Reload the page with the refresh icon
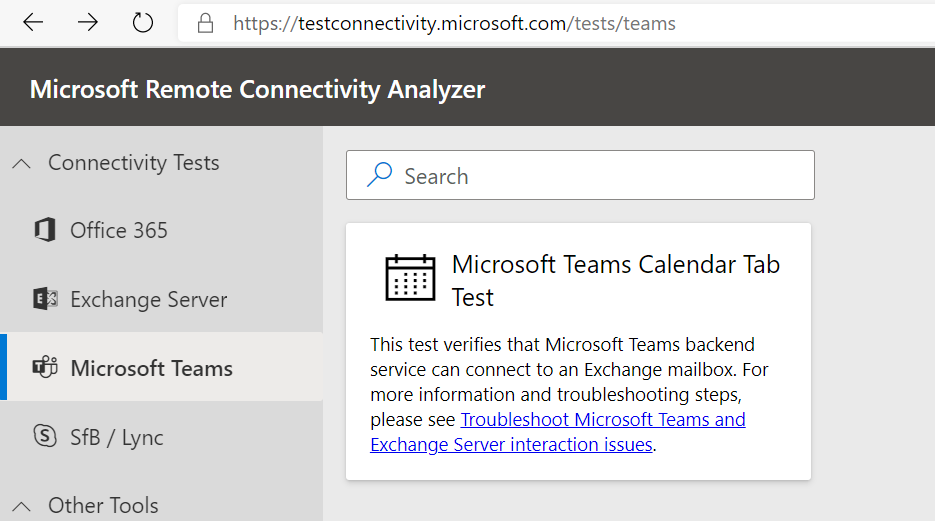935x521 pixels. coord(143,23)
